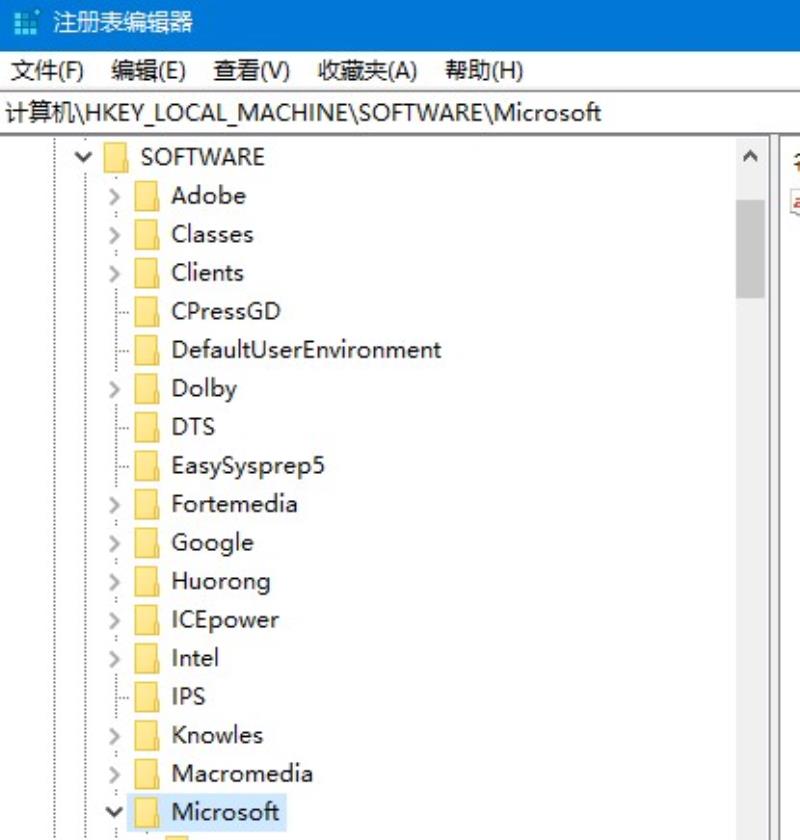The width and height of the screenshot is (800, 840).
Task: Click the DefaultUserEnvironment folder icon
Action: (146, 351)
